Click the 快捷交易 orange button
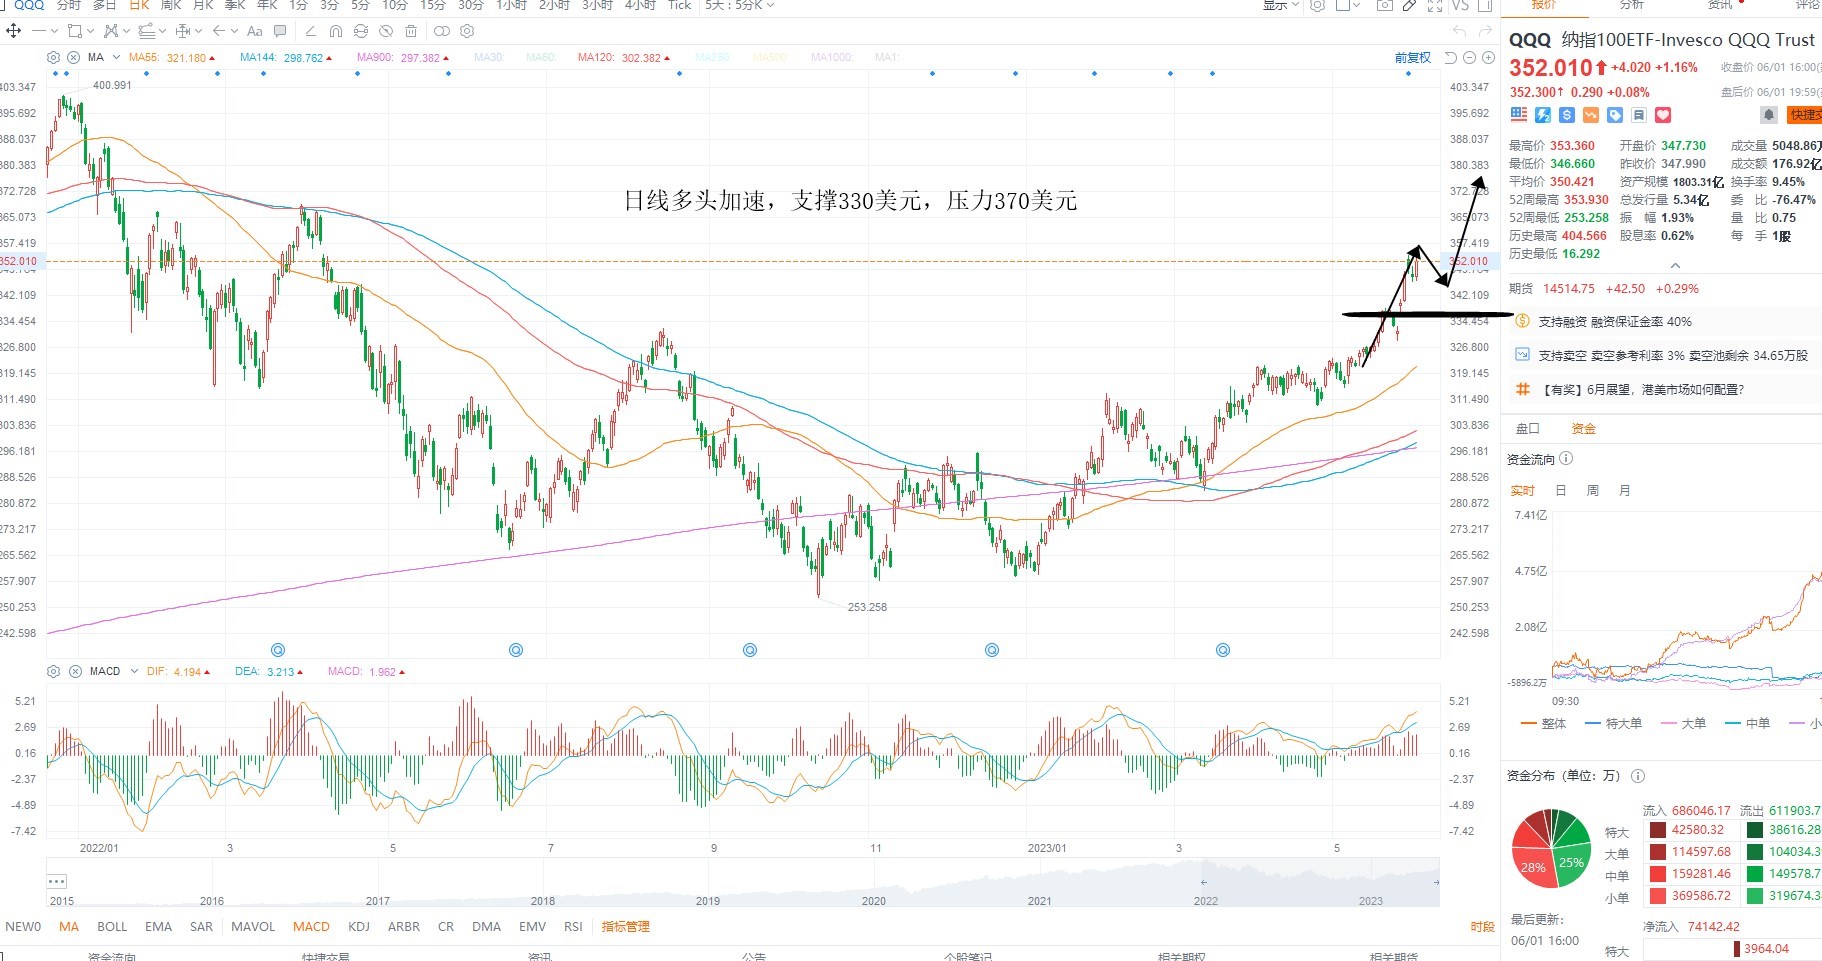Screen dimensions: 1822x961 coord(1805,115)
